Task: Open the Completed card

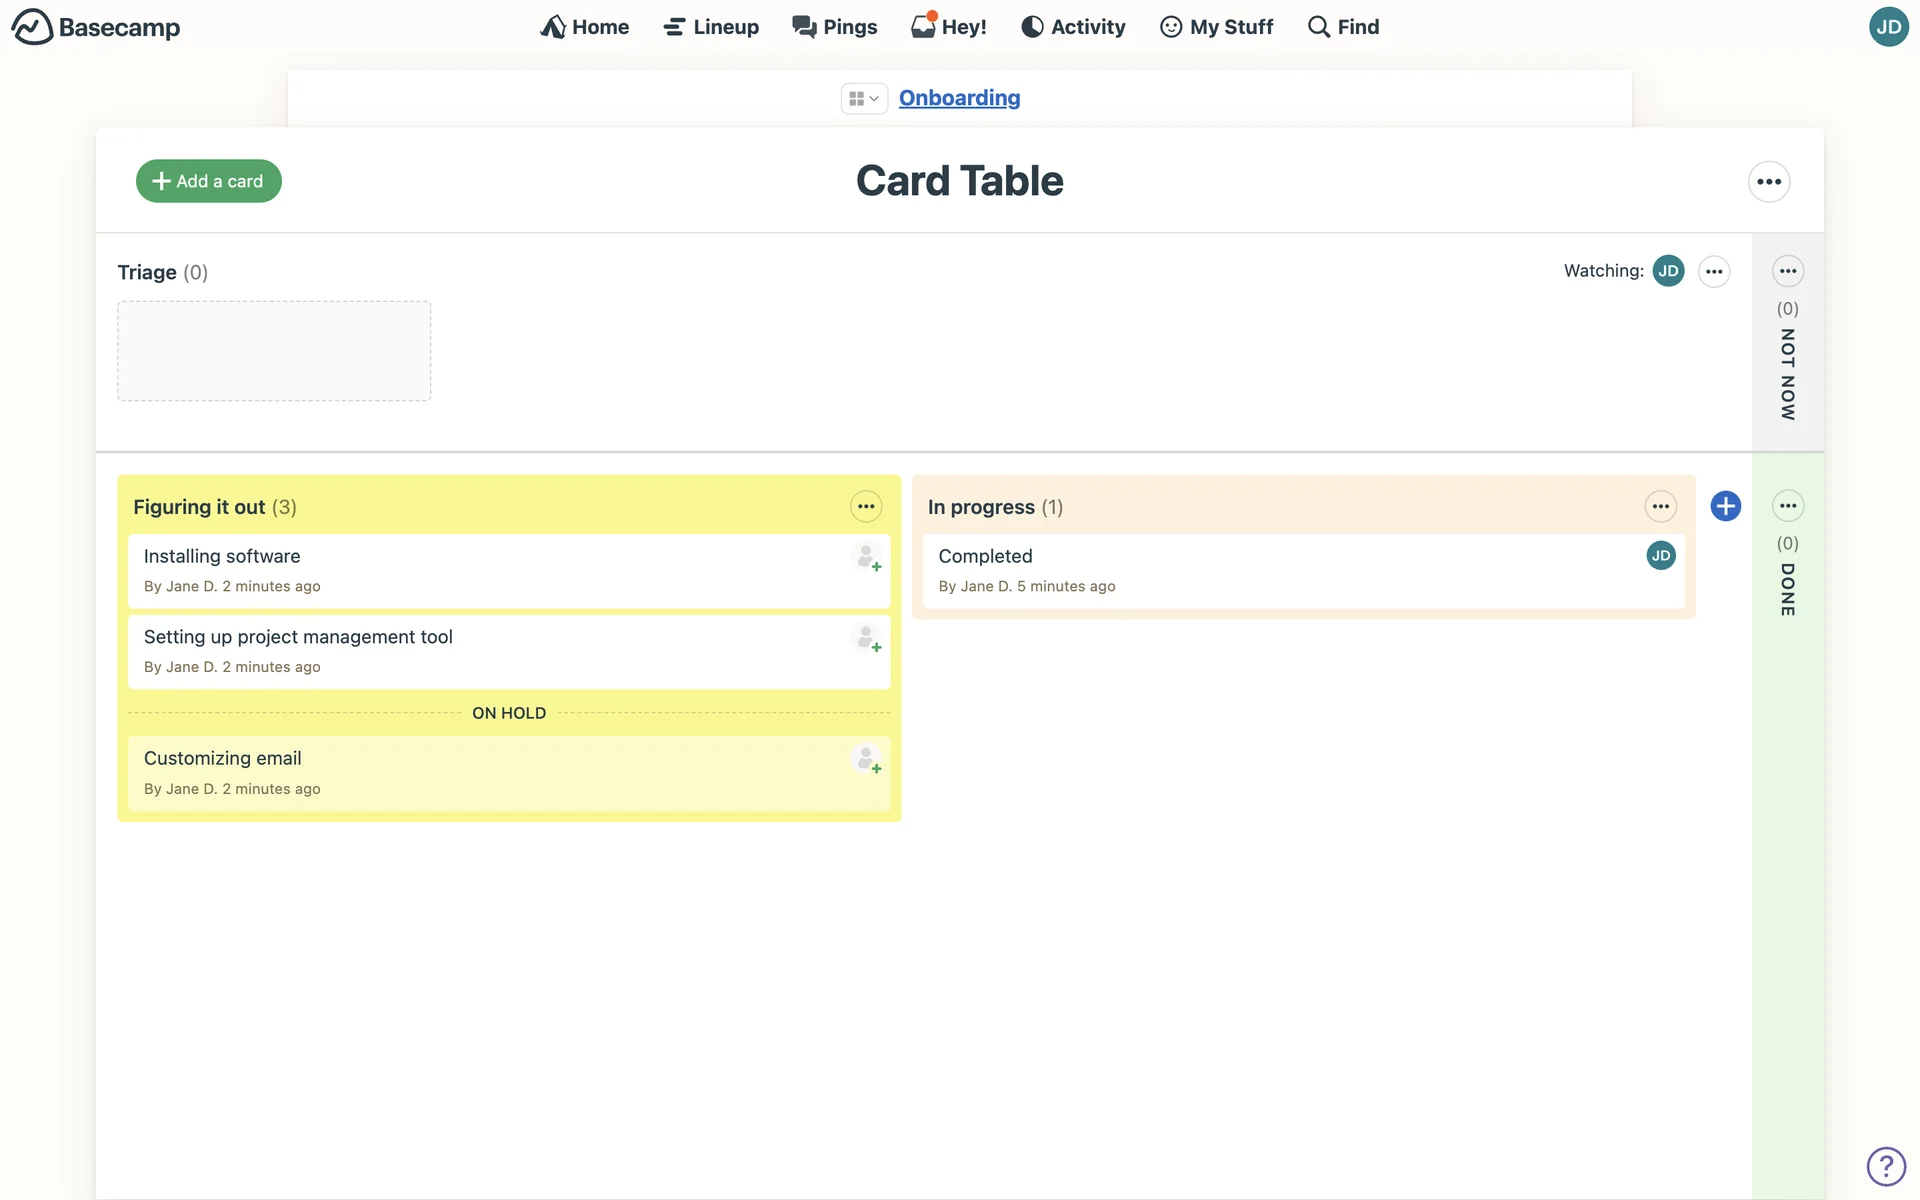Action: 985,556
